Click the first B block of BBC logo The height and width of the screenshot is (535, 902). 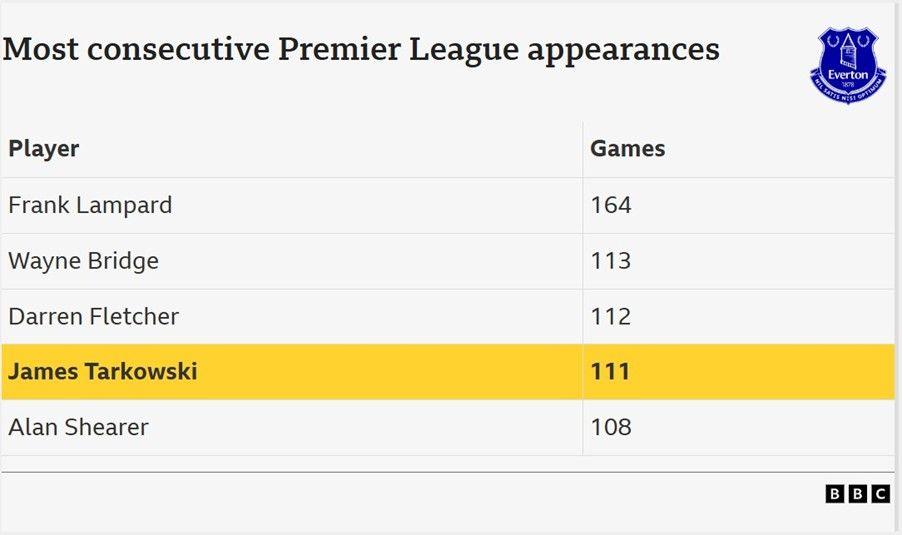click(835, 493)
